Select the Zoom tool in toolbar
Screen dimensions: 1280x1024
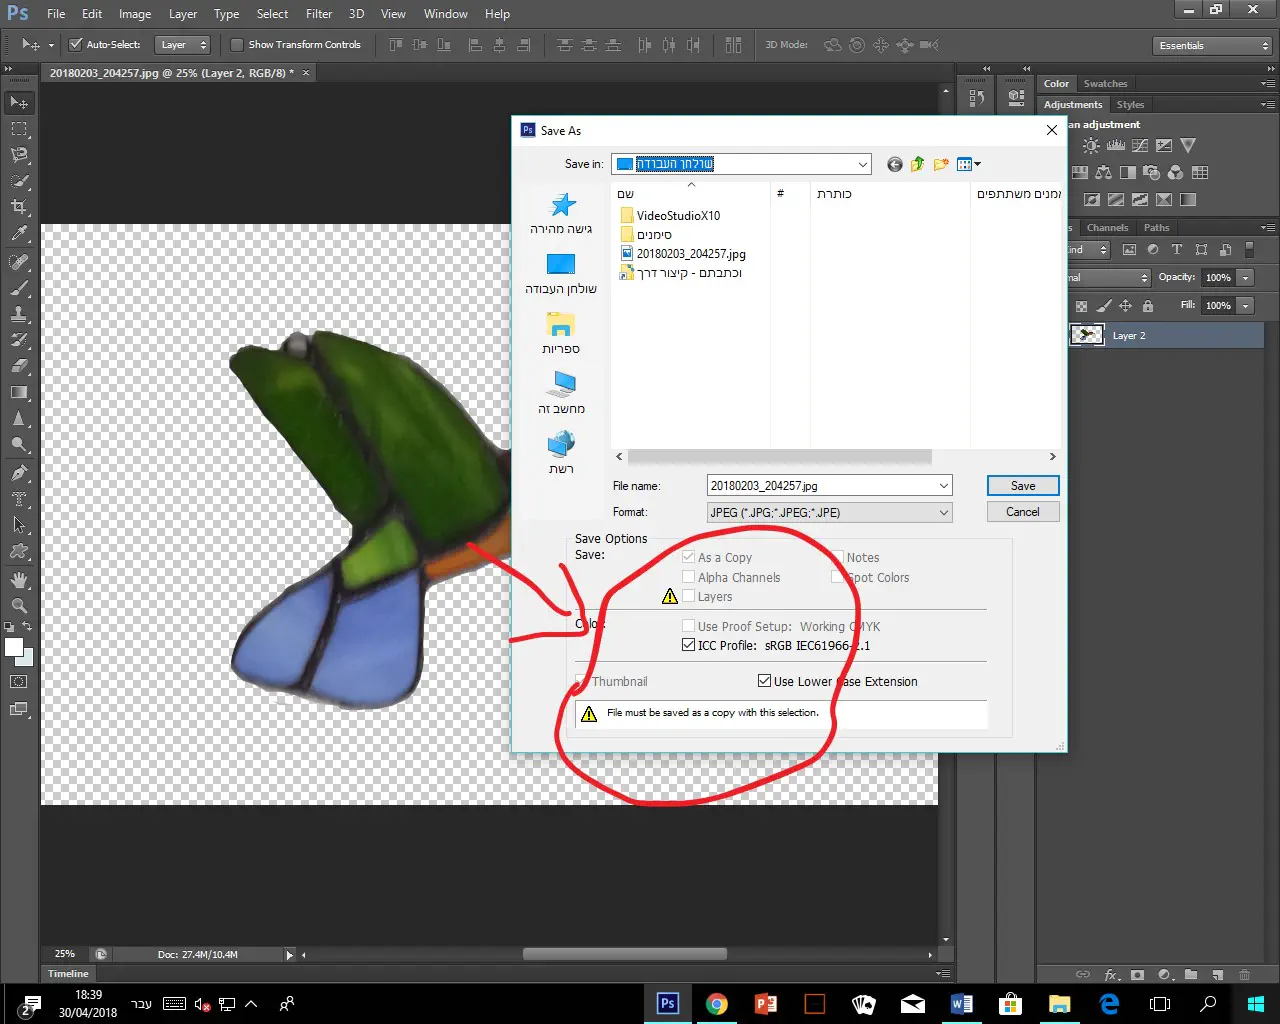tap(19, 606)
